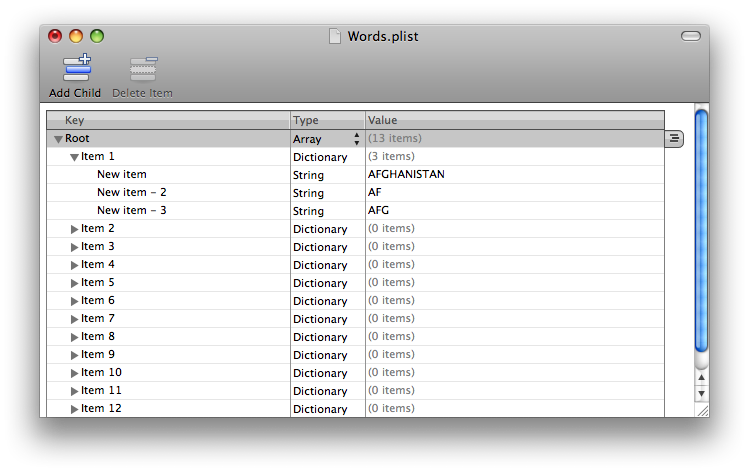Screen dimensions: 749x472
Task: Expand the Item 9 disclosure triangle
Action: (x=74, y=355)
